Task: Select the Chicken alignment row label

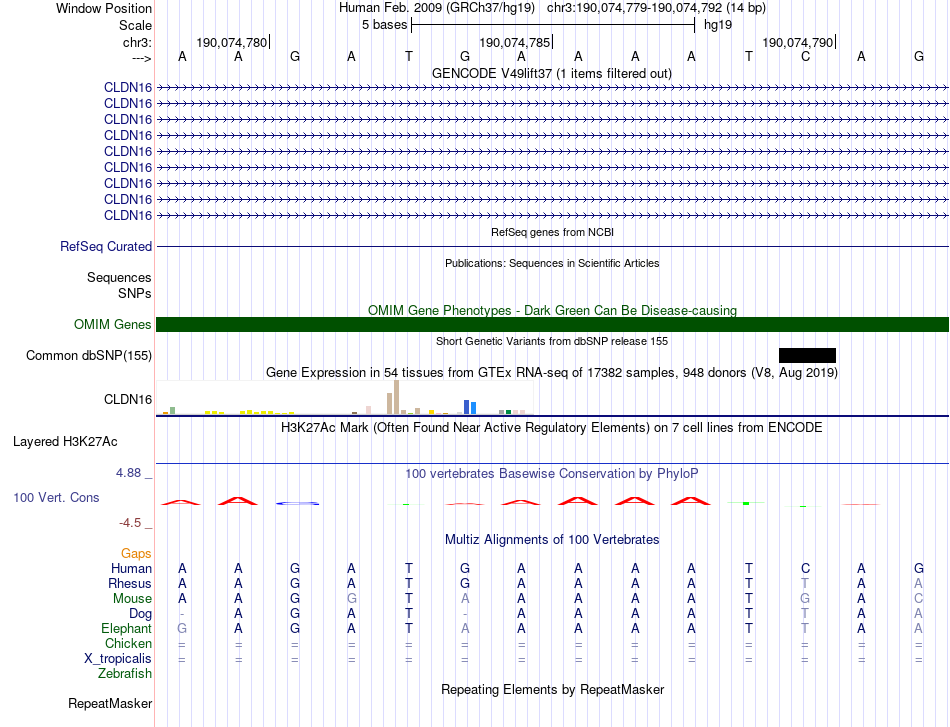Action: click(x=128, y=643)
